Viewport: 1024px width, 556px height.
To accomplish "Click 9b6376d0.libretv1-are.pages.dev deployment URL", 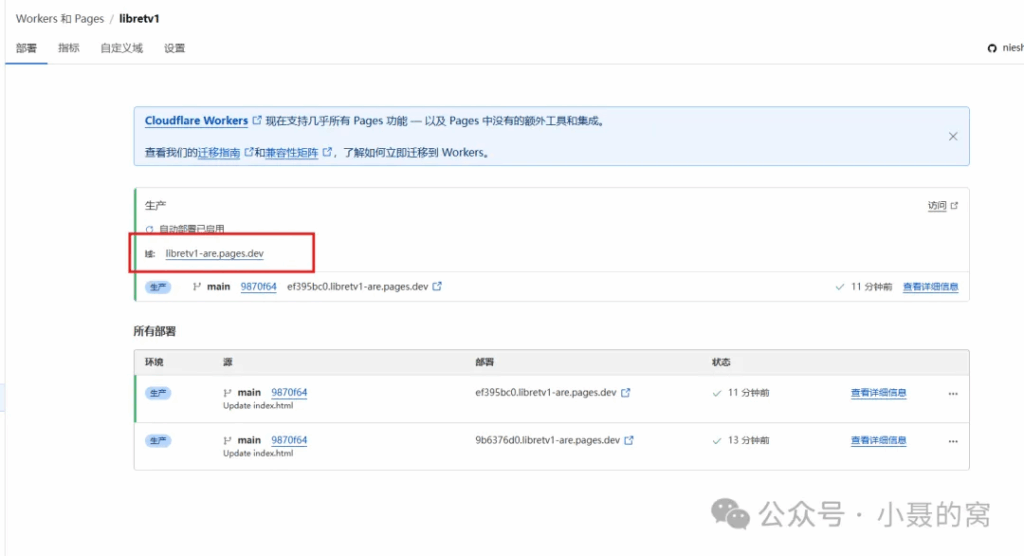I will coord(547,440).
